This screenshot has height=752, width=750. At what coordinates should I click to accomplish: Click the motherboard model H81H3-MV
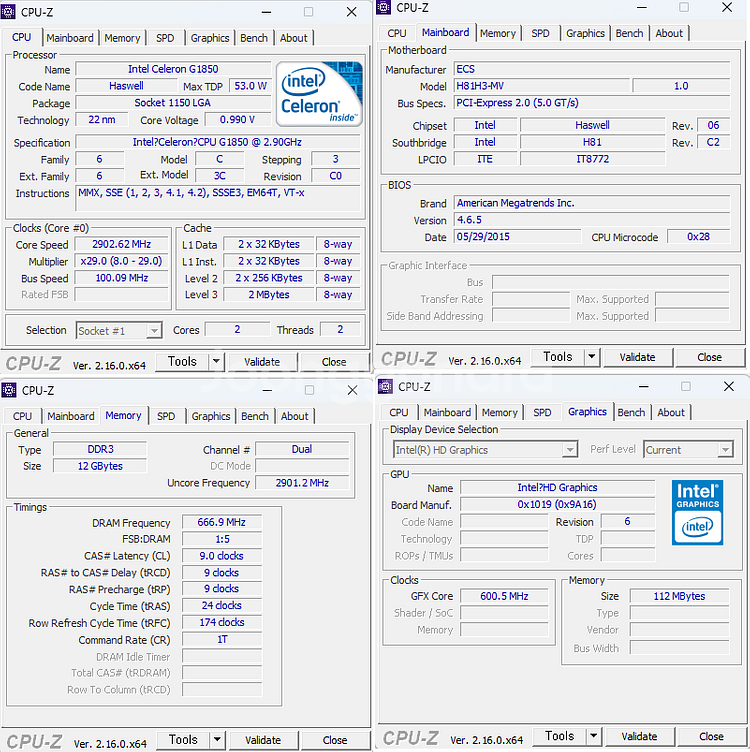[542, 86]
